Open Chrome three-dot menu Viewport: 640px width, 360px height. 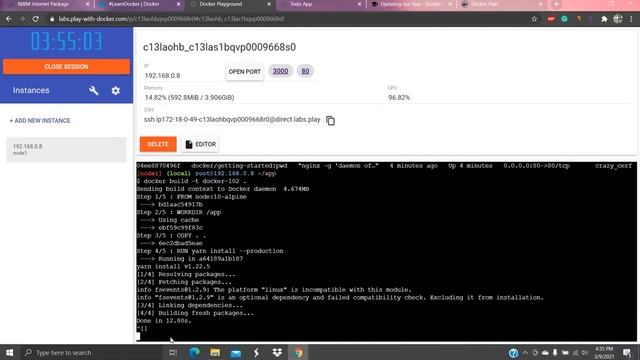tap(631, 19)
